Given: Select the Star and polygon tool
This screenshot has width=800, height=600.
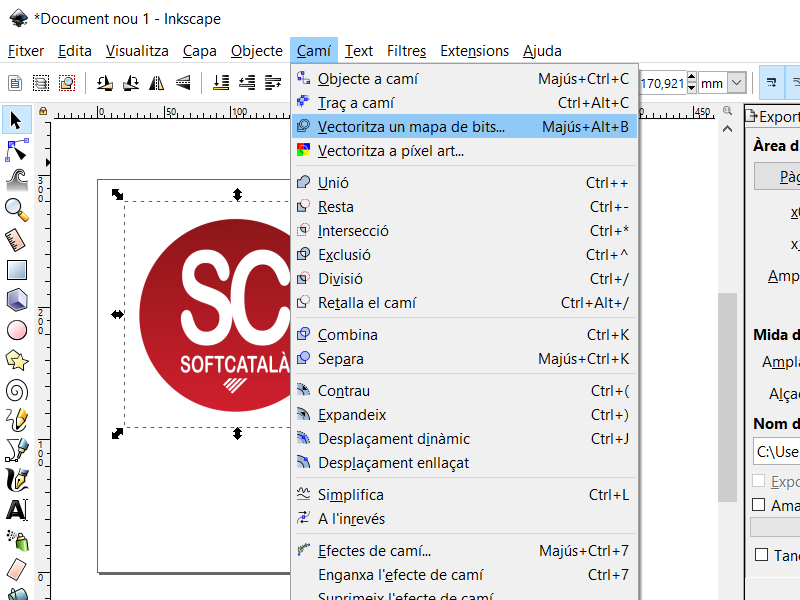Looking at the screenshot, I should pyautogui.click(x=17, y=360).
